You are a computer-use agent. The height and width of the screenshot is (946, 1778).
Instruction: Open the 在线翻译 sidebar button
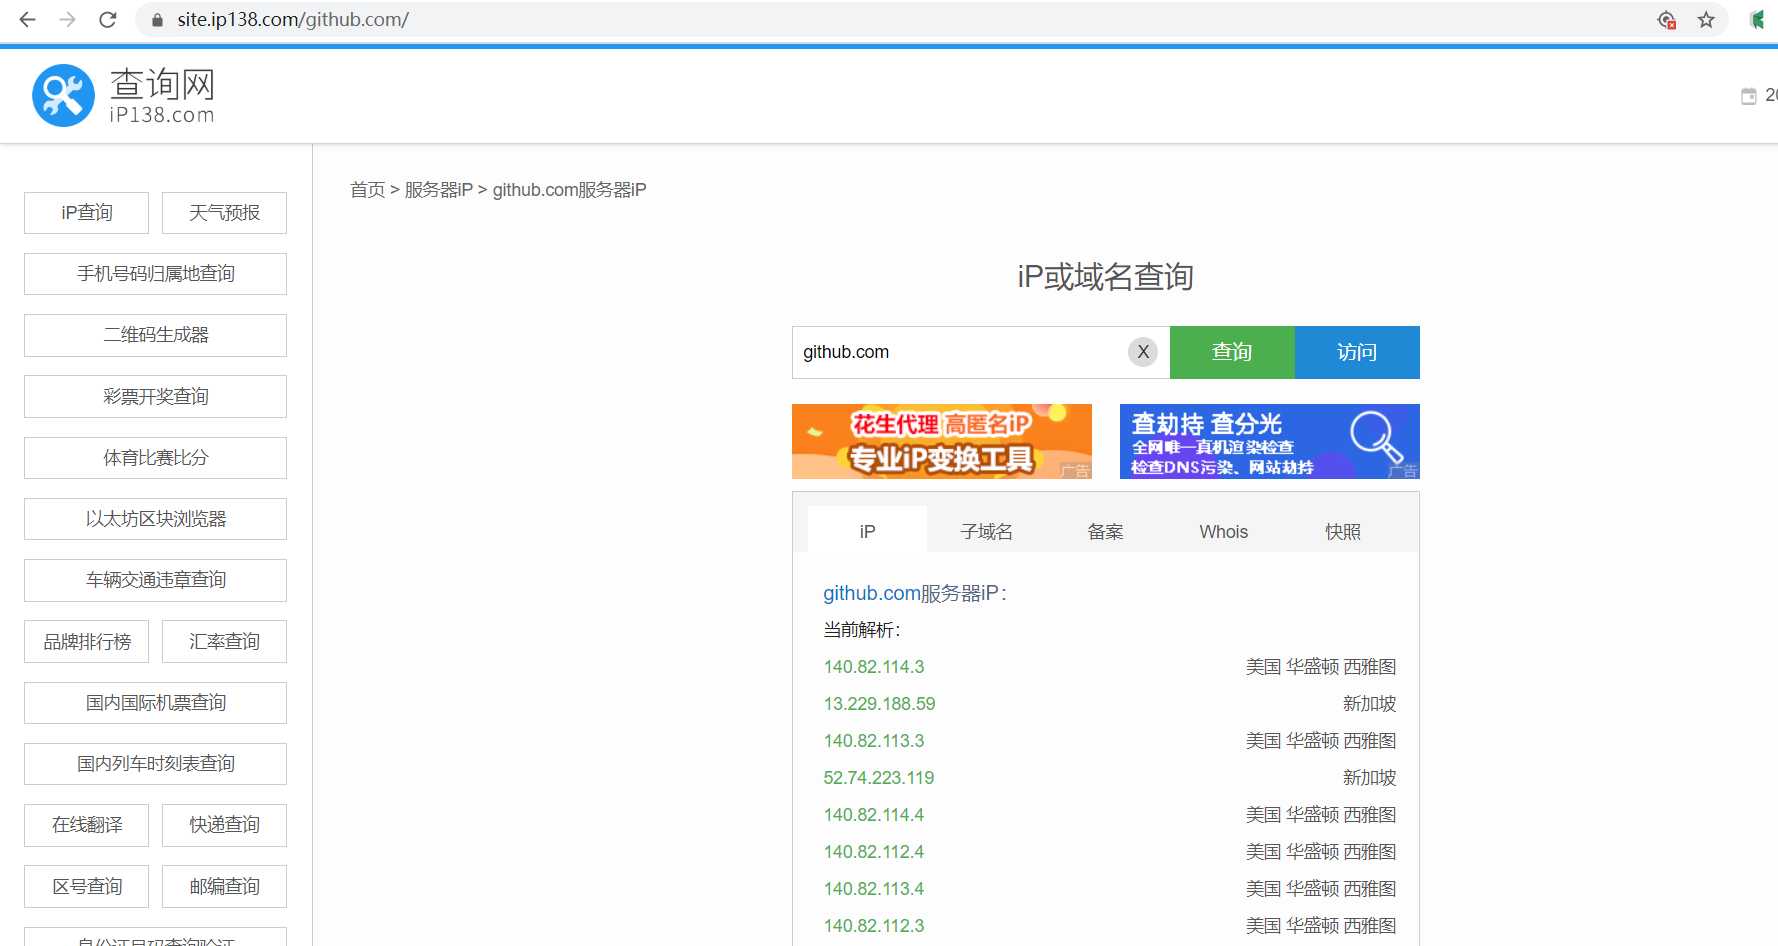pos(87,825)
